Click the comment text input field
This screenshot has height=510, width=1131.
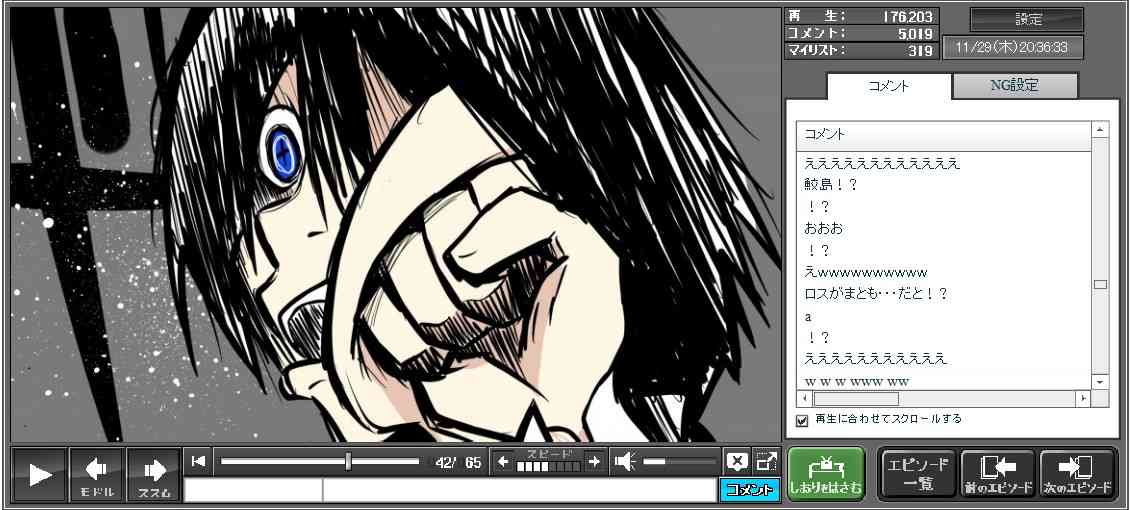click(x=518, y=490)
